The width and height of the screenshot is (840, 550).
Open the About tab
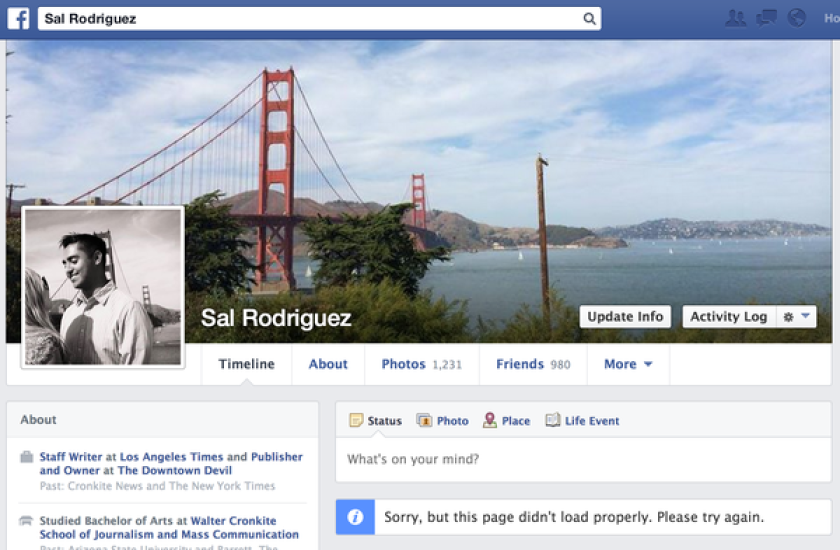(x=328, y=364)
